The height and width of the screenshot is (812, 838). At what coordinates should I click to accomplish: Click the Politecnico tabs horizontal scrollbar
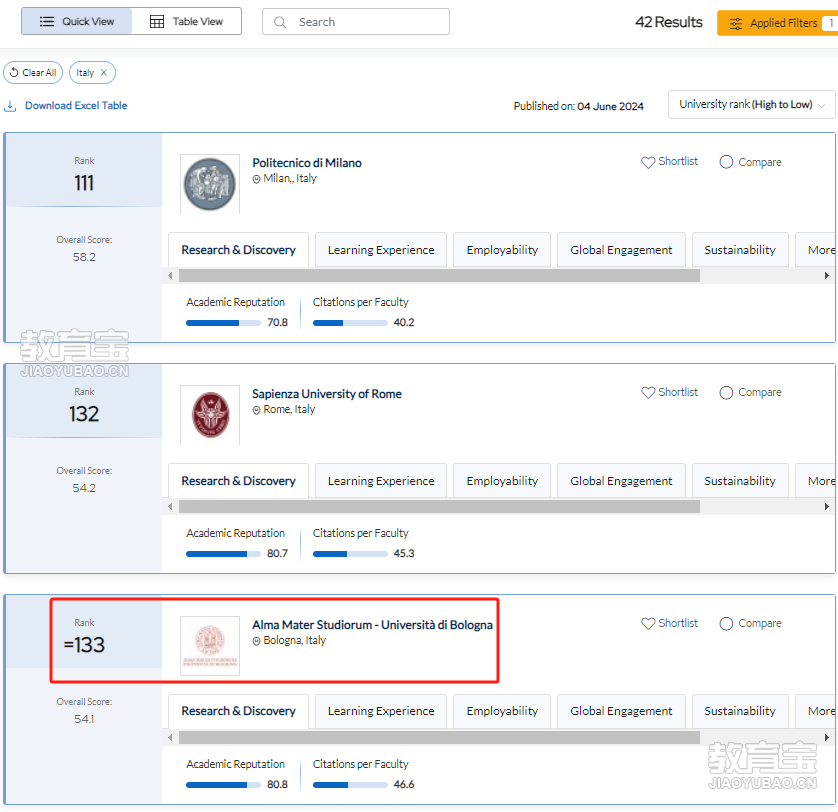(439, 276)
